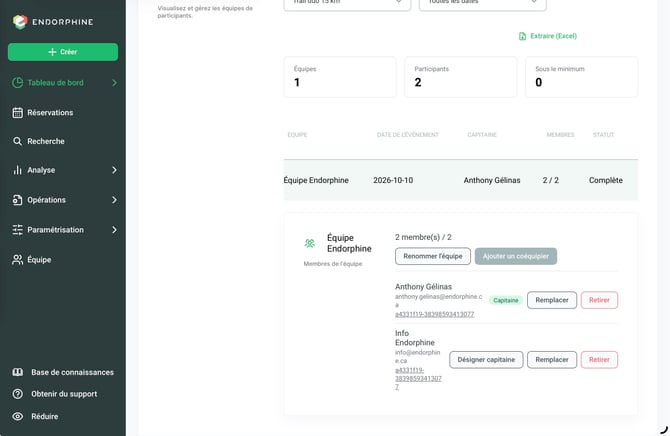Click the green Créer button
The image size is (670, 436).
point(63,52)
